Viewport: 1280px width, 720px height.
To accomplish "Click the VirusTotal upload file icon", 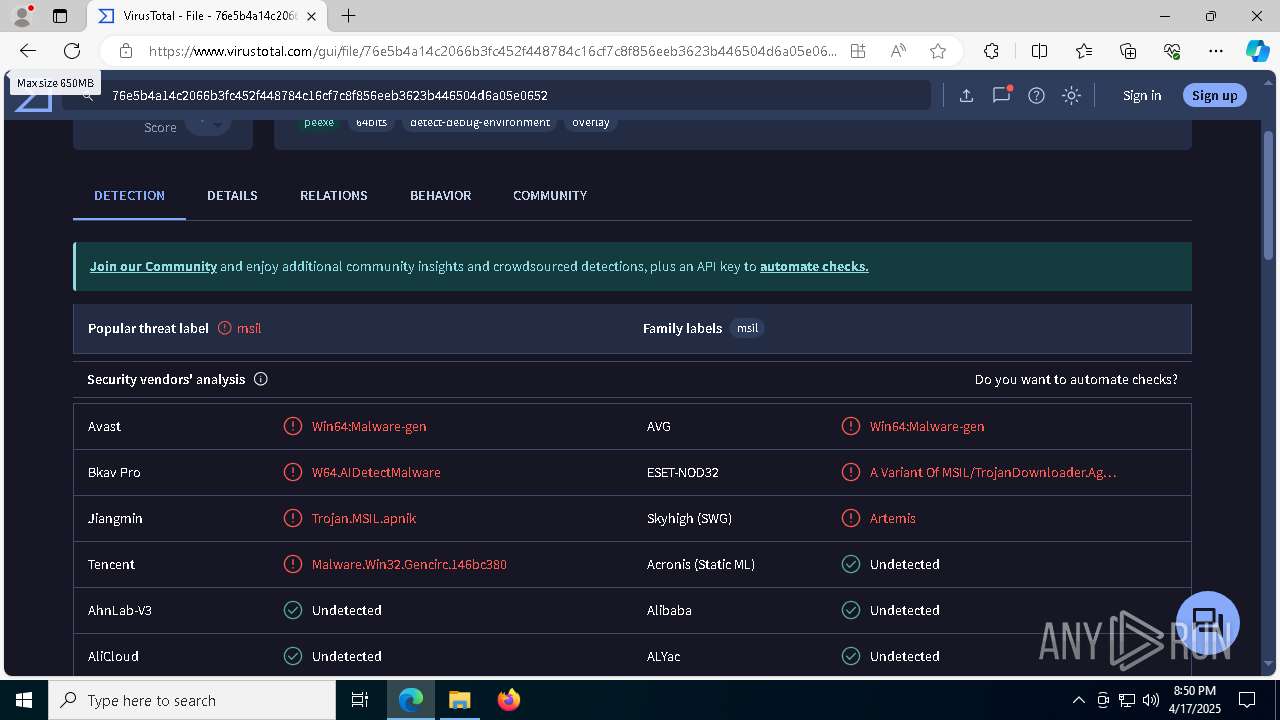I will pyautogui.click(x=966, y=95).
